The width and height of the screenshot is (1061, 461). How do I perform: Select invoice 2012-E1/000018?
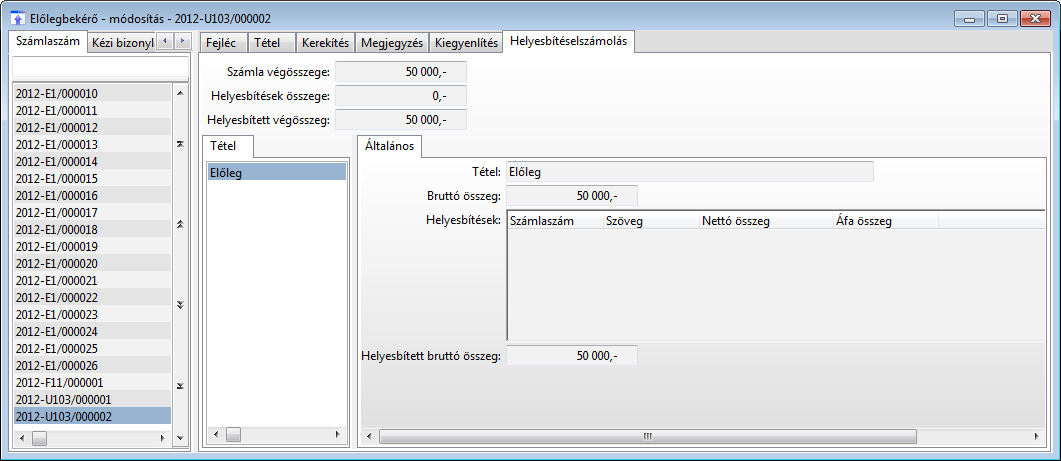92,229
